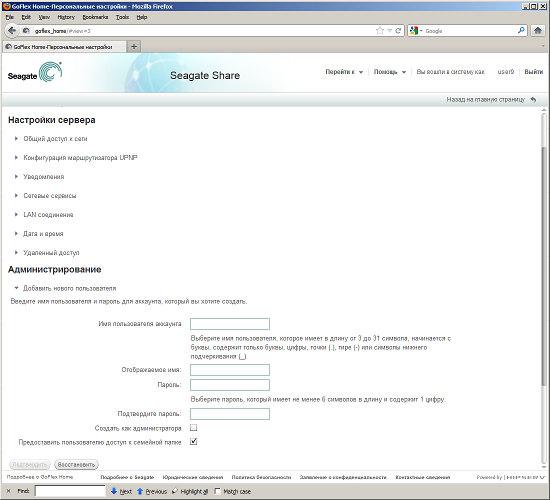
Task: Expand Удаленный доступ section
Action: [51, 253]
